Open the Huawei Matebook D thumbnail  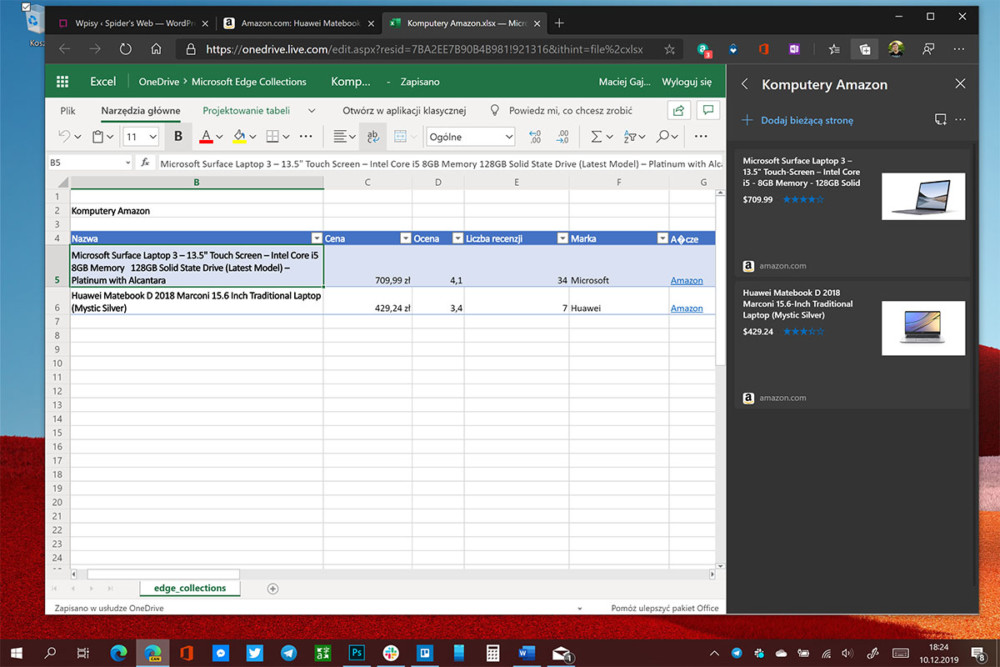pos(923,328)
